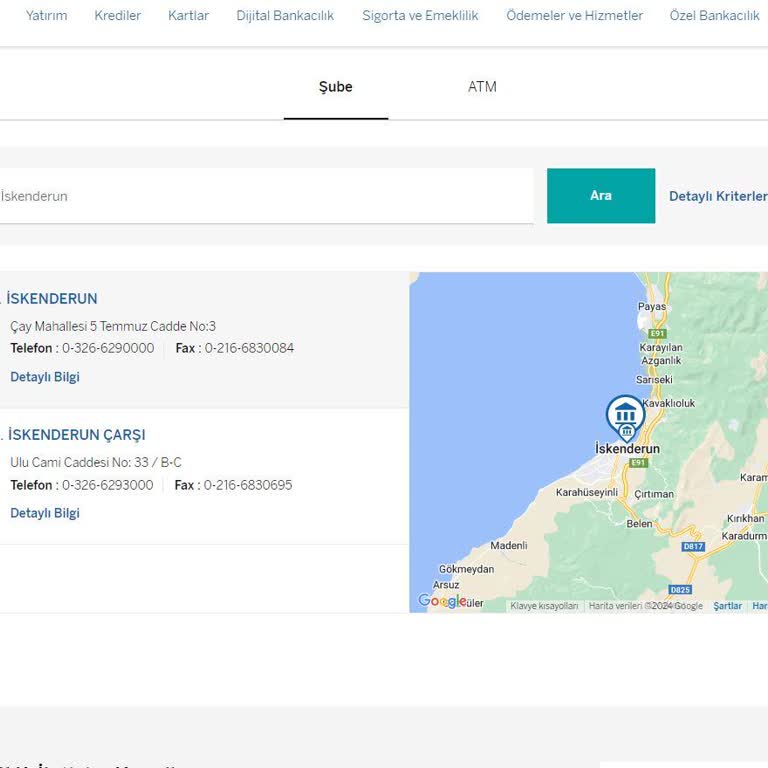Open the Dijital Bankacılık menu
Image resolution: width=768 pixels, height=768 pixels.
[285, 16]
